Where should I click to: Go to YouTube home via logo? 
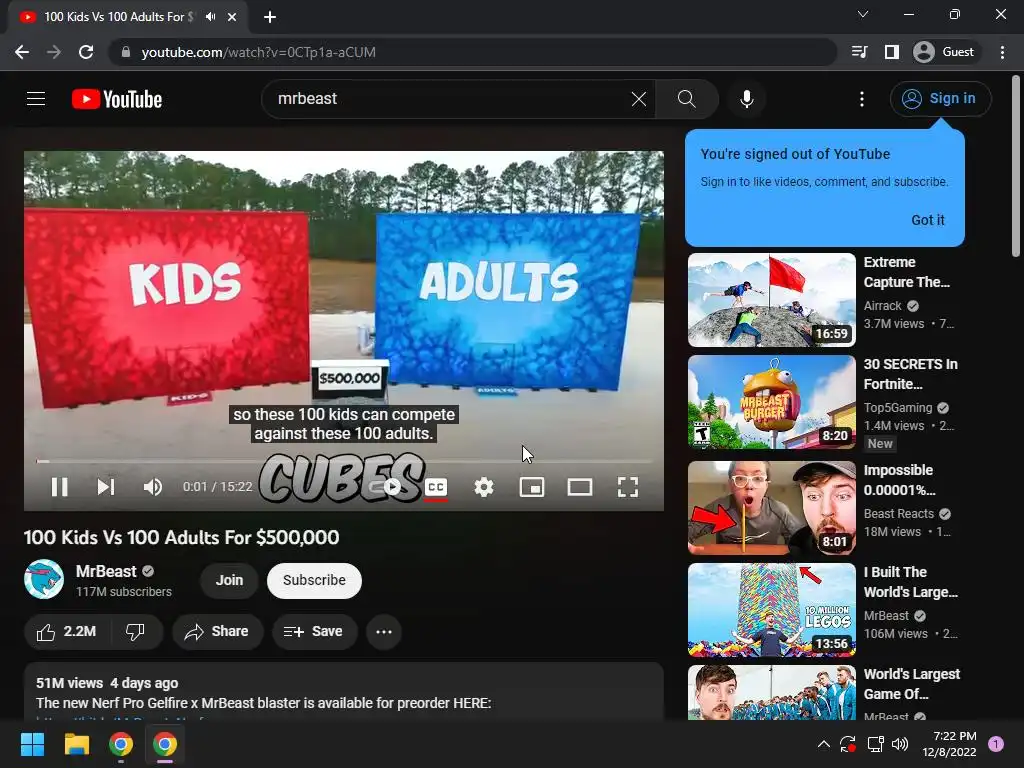tap(117, 99)
